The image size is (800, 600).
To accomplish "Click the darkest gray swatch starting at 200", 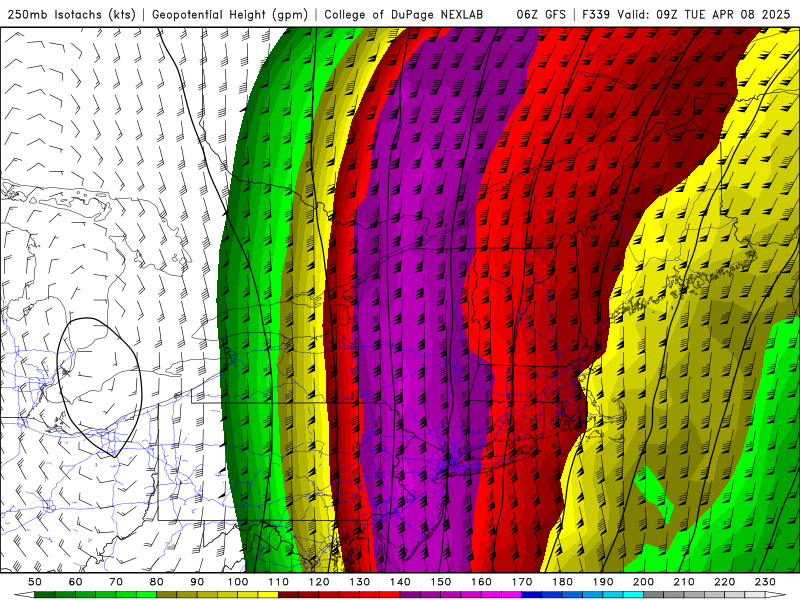I will [x=654, y=595].
